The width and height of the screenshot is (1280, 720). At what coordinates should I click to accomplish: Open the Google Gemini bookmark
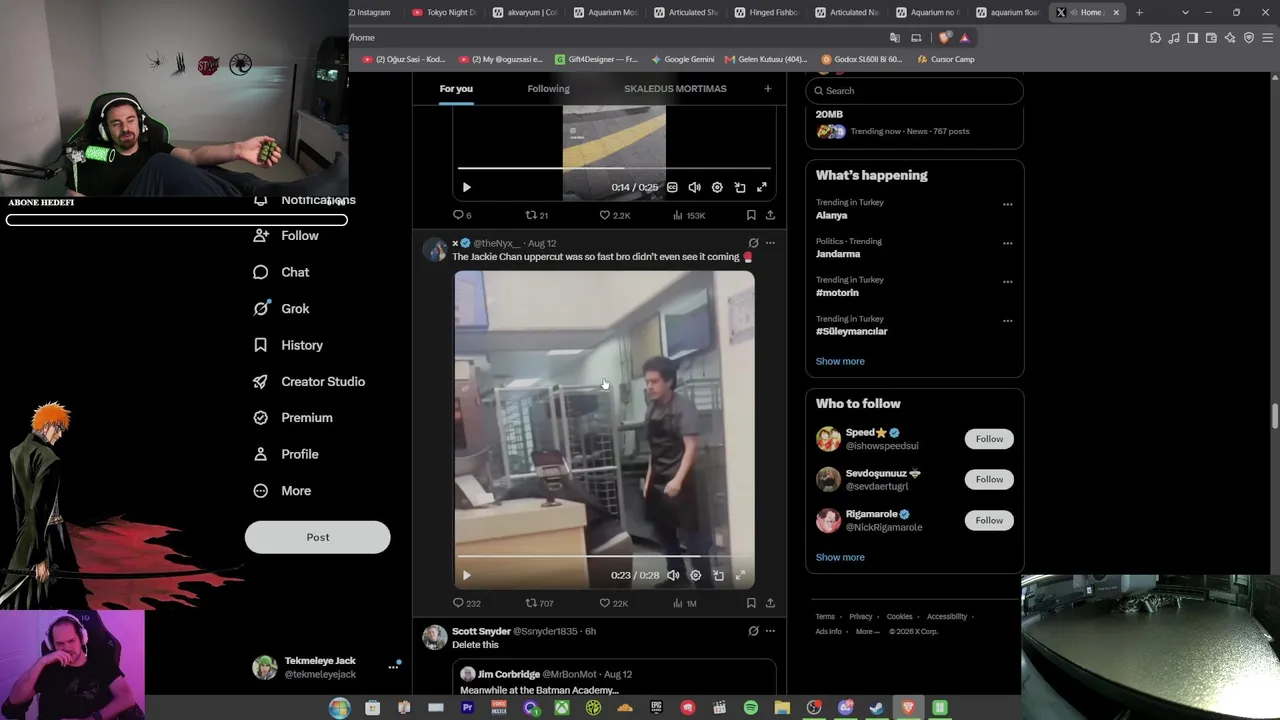[683, 59]
